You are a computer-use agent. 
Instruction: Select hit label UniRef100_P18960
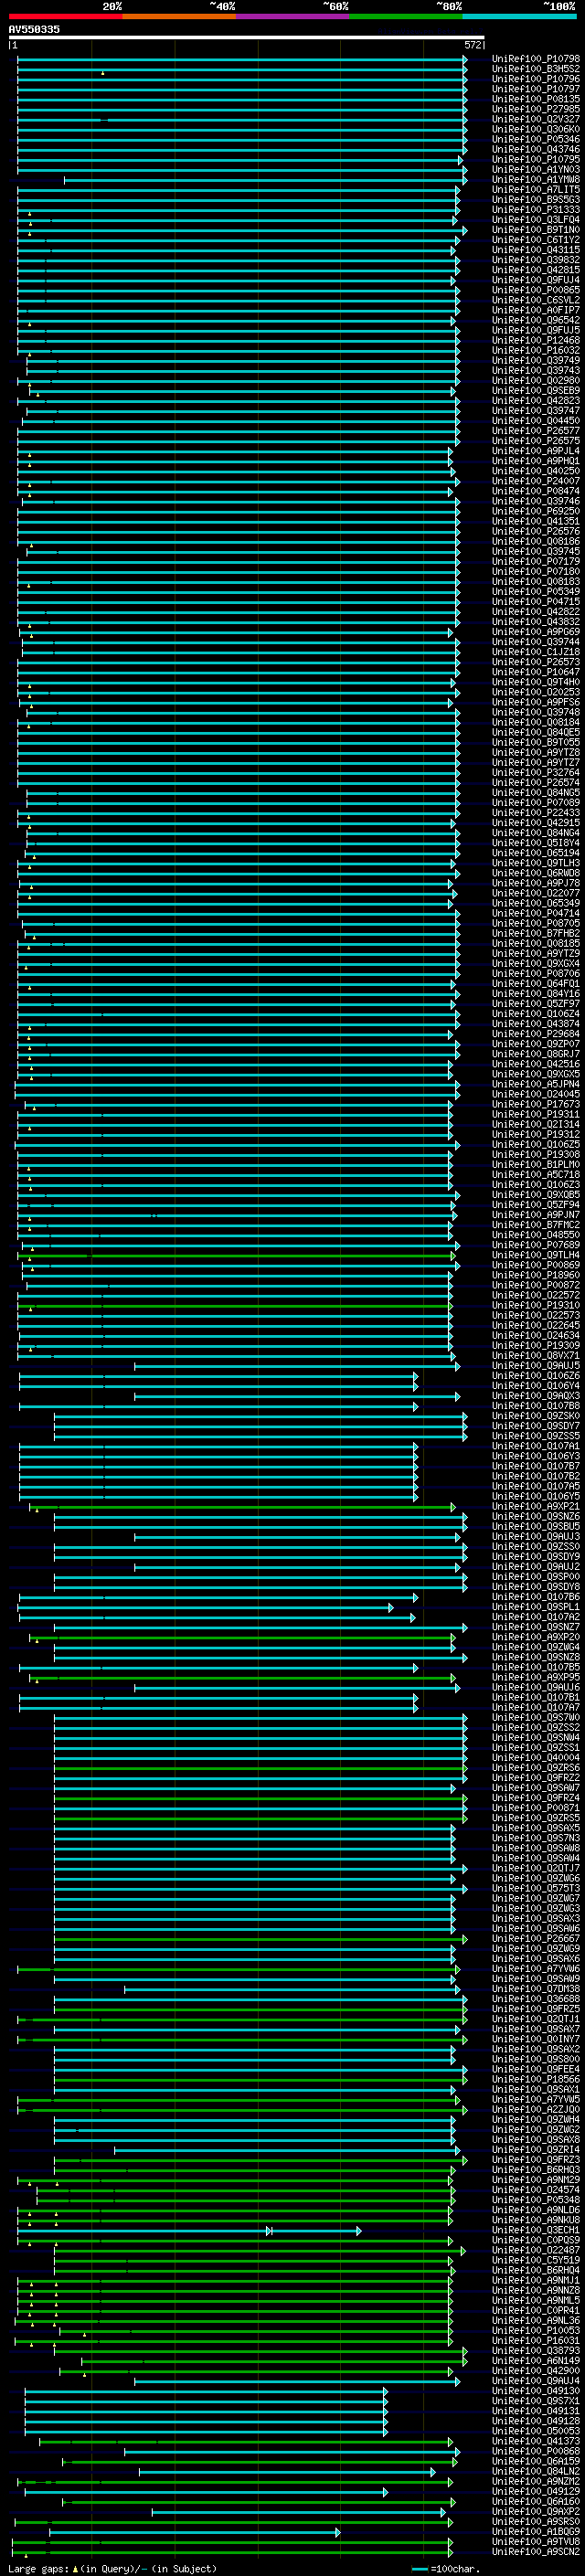coord(536,1276)
